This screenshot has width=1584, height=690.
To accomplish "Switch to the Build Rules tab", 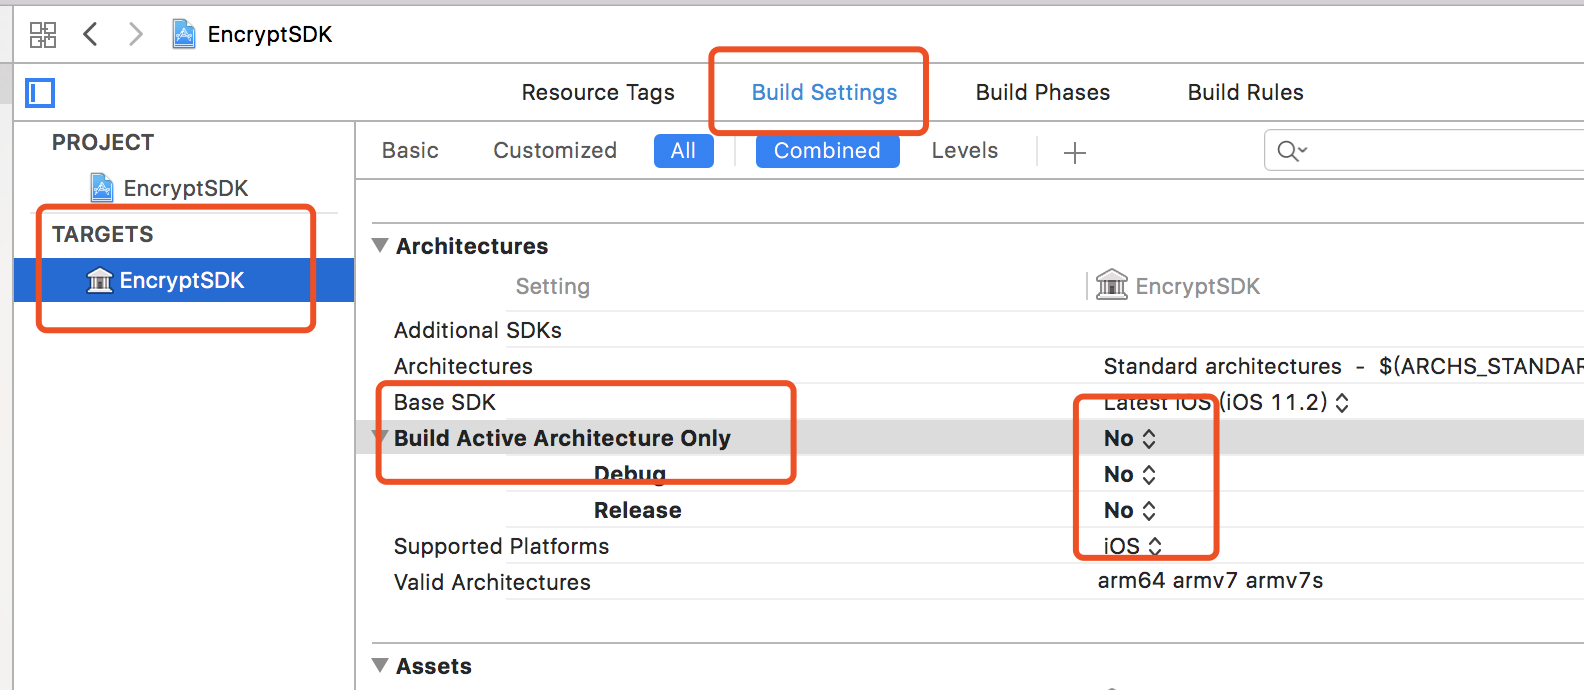I will pos(1245,93).
